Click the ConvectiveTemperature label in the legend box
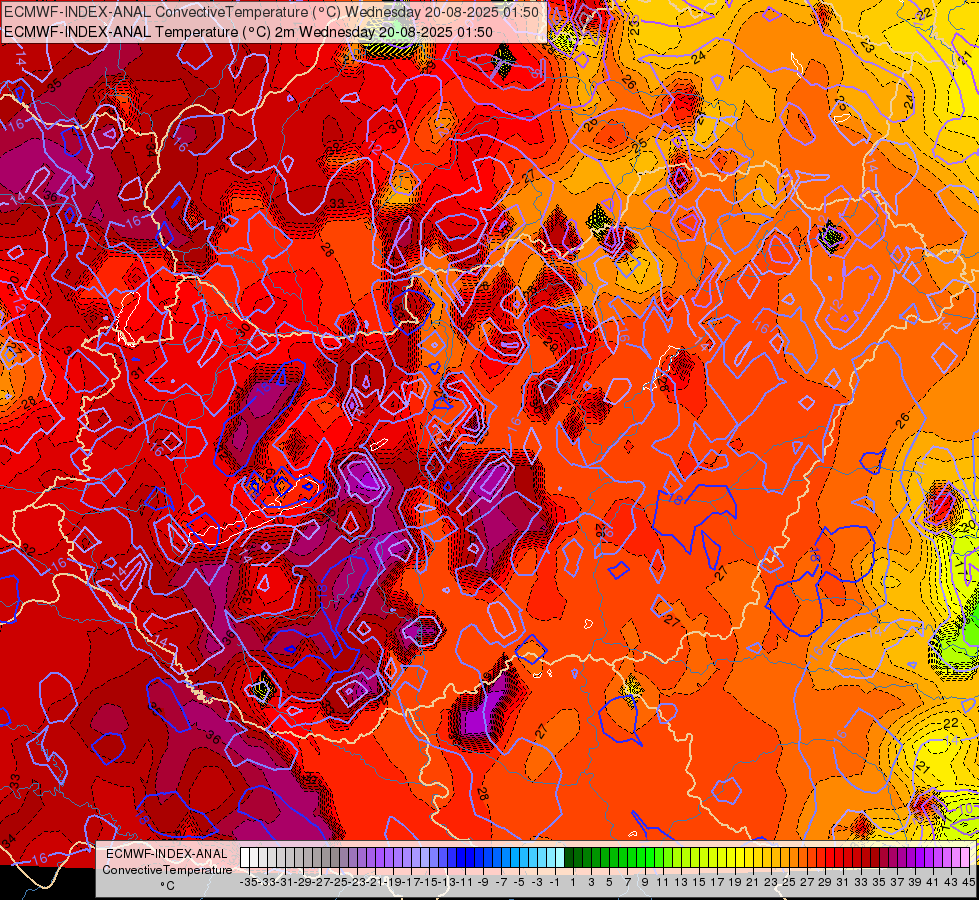 pyautogui.click(x=167, y=870)
